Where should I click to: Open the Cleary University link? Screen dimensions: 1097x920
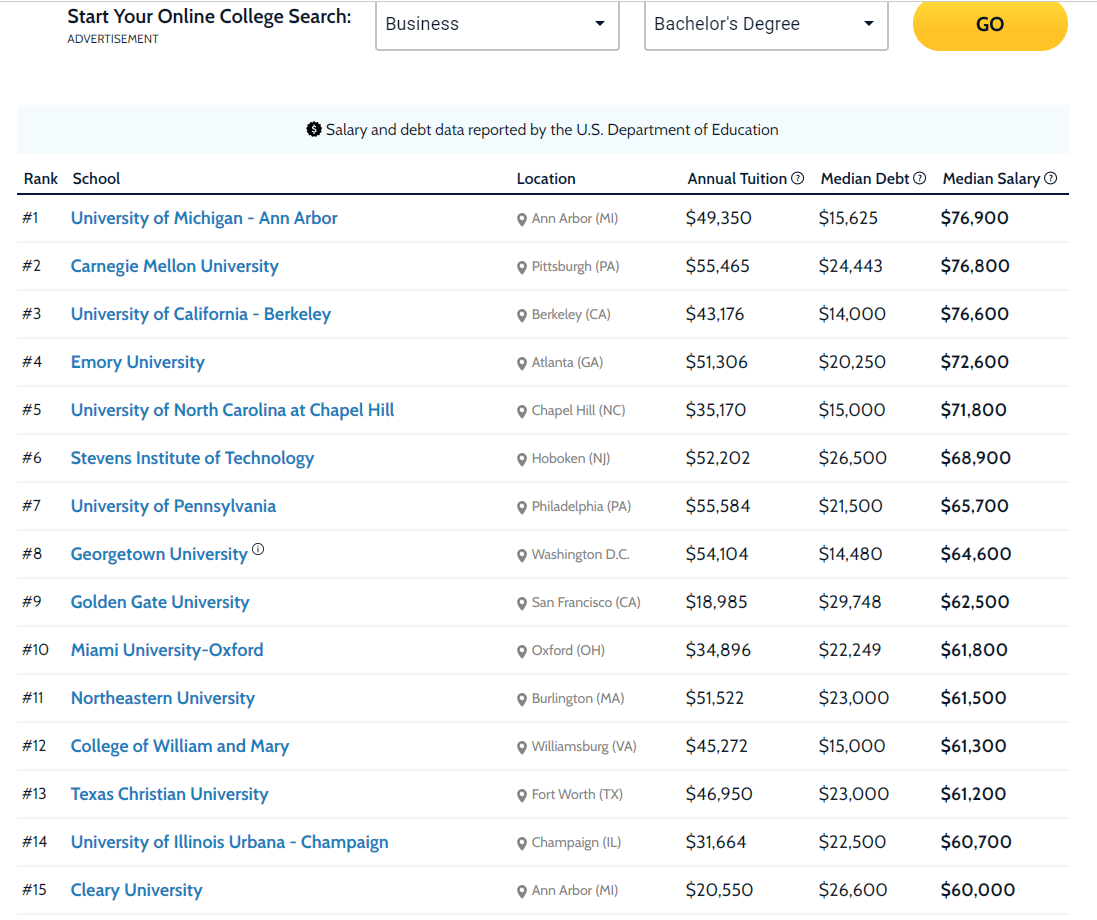[x=136, y=890]
